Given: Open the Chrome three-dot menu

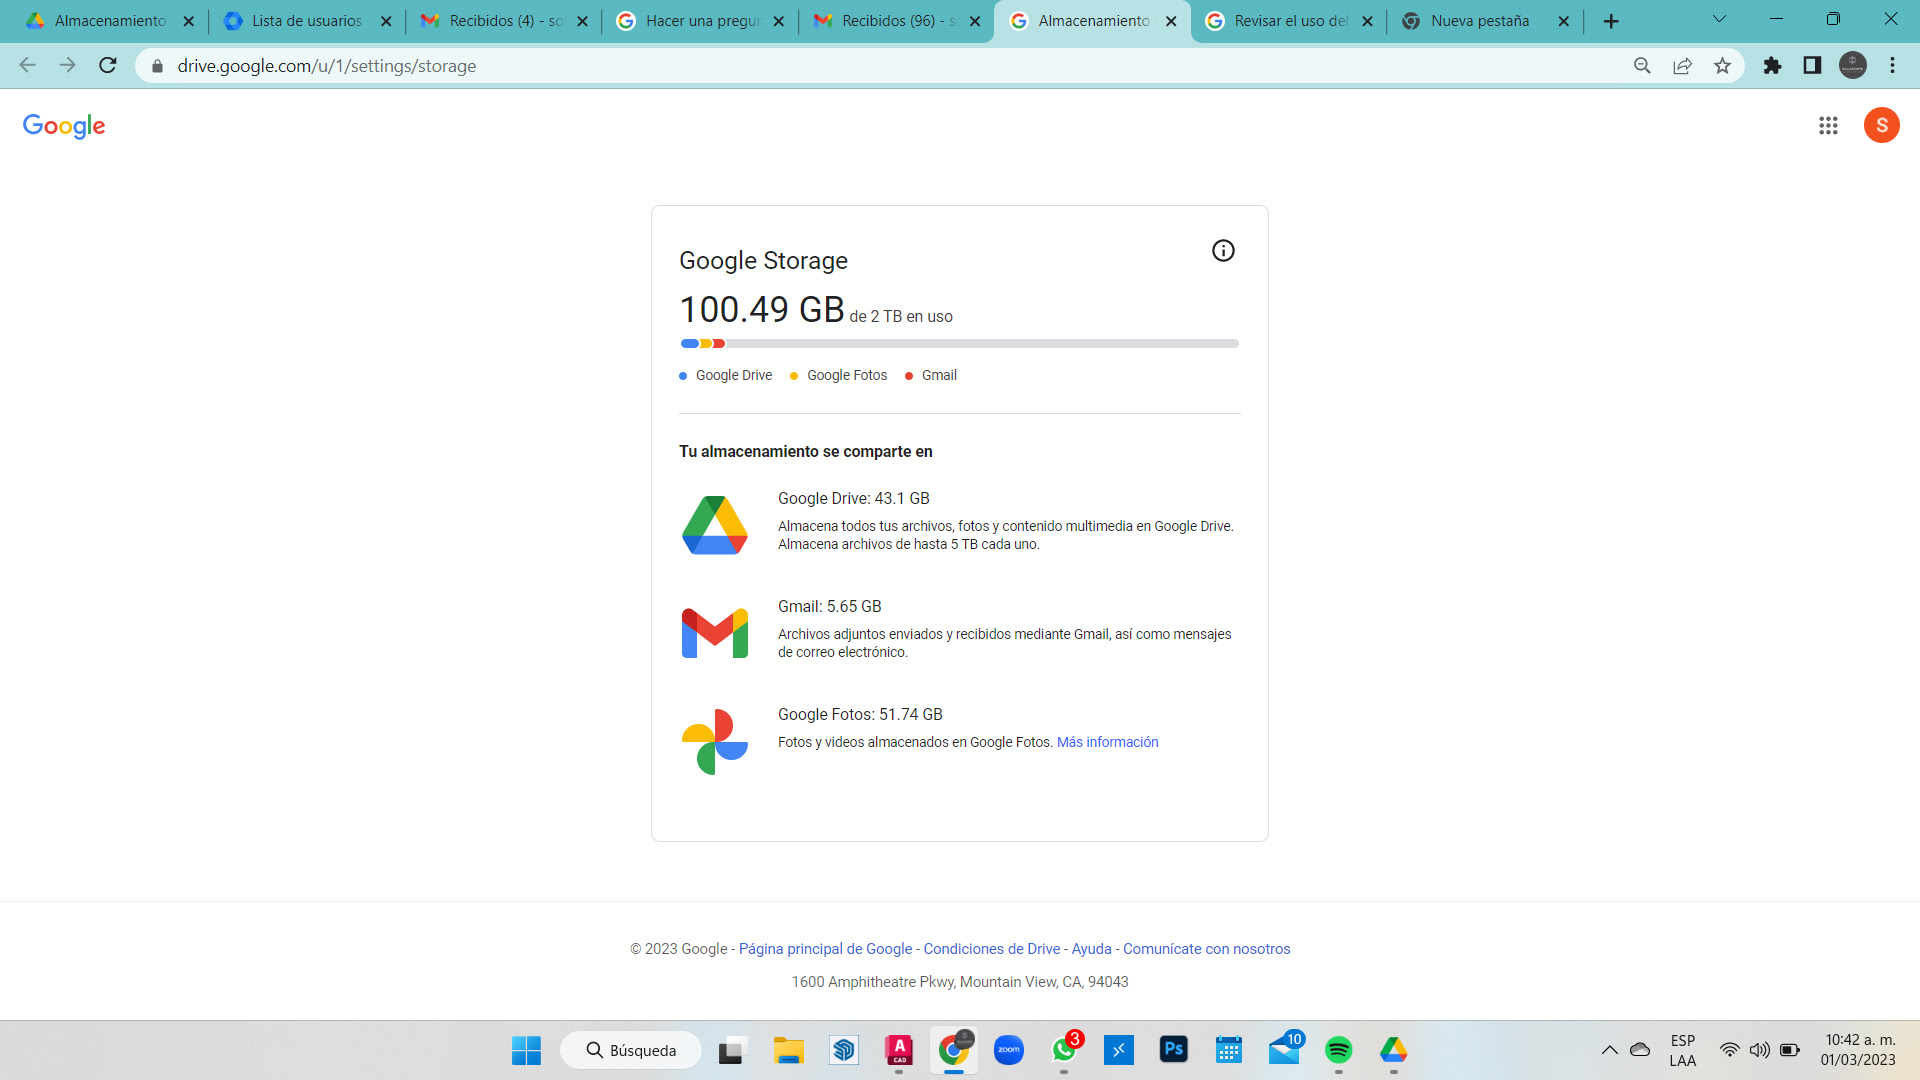Looking at the screenshot, I should click(x=1892, y=66).
